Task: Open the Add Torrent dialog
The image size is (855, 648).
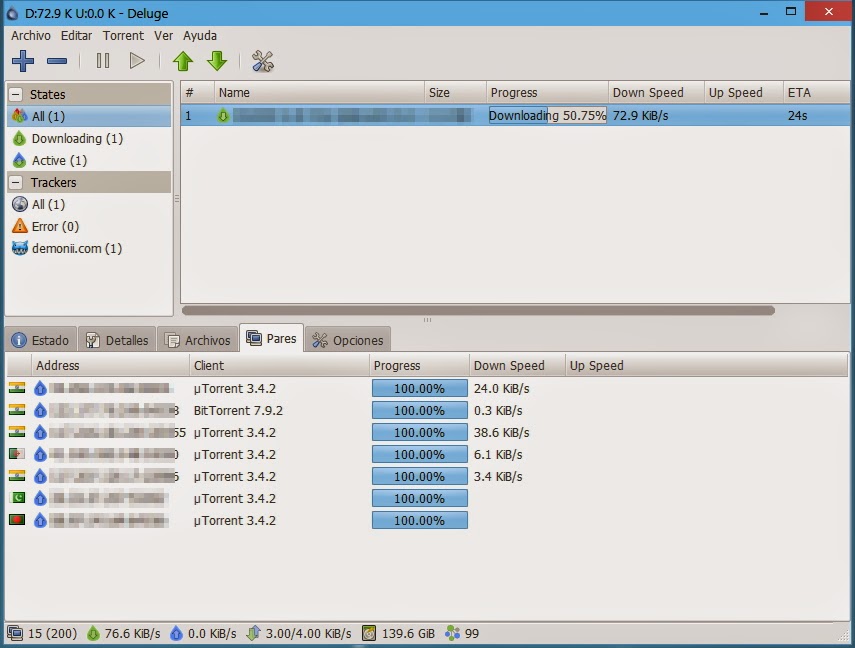Action: pos(22,61)
